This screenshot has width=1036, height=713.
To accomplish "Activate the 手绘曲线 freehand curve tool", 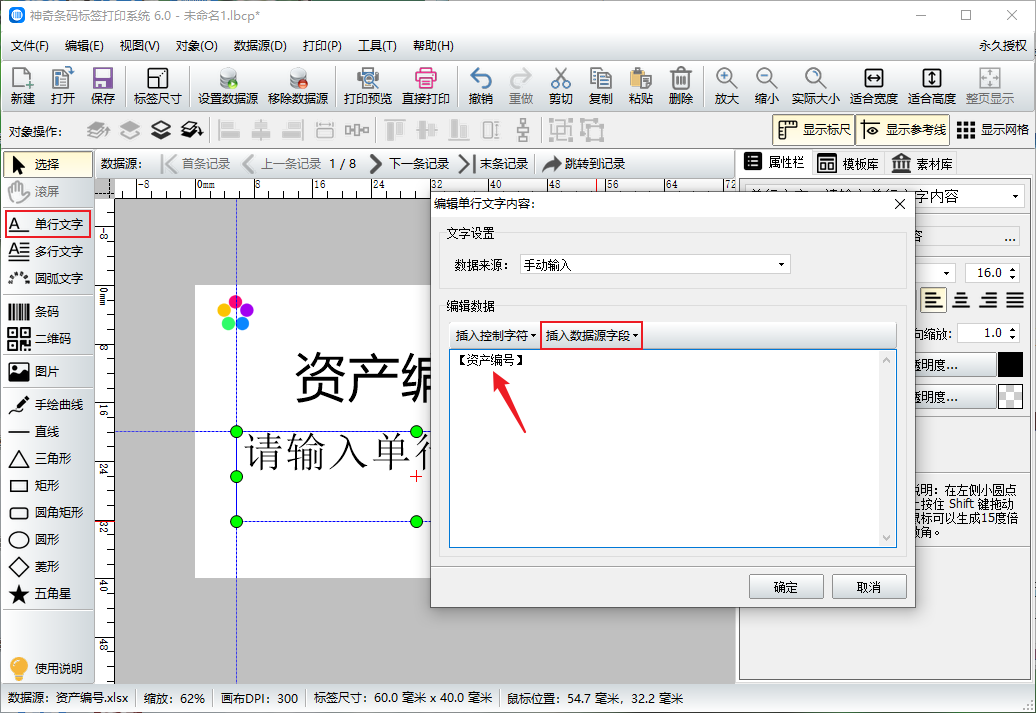I will [x=48, y=404].
